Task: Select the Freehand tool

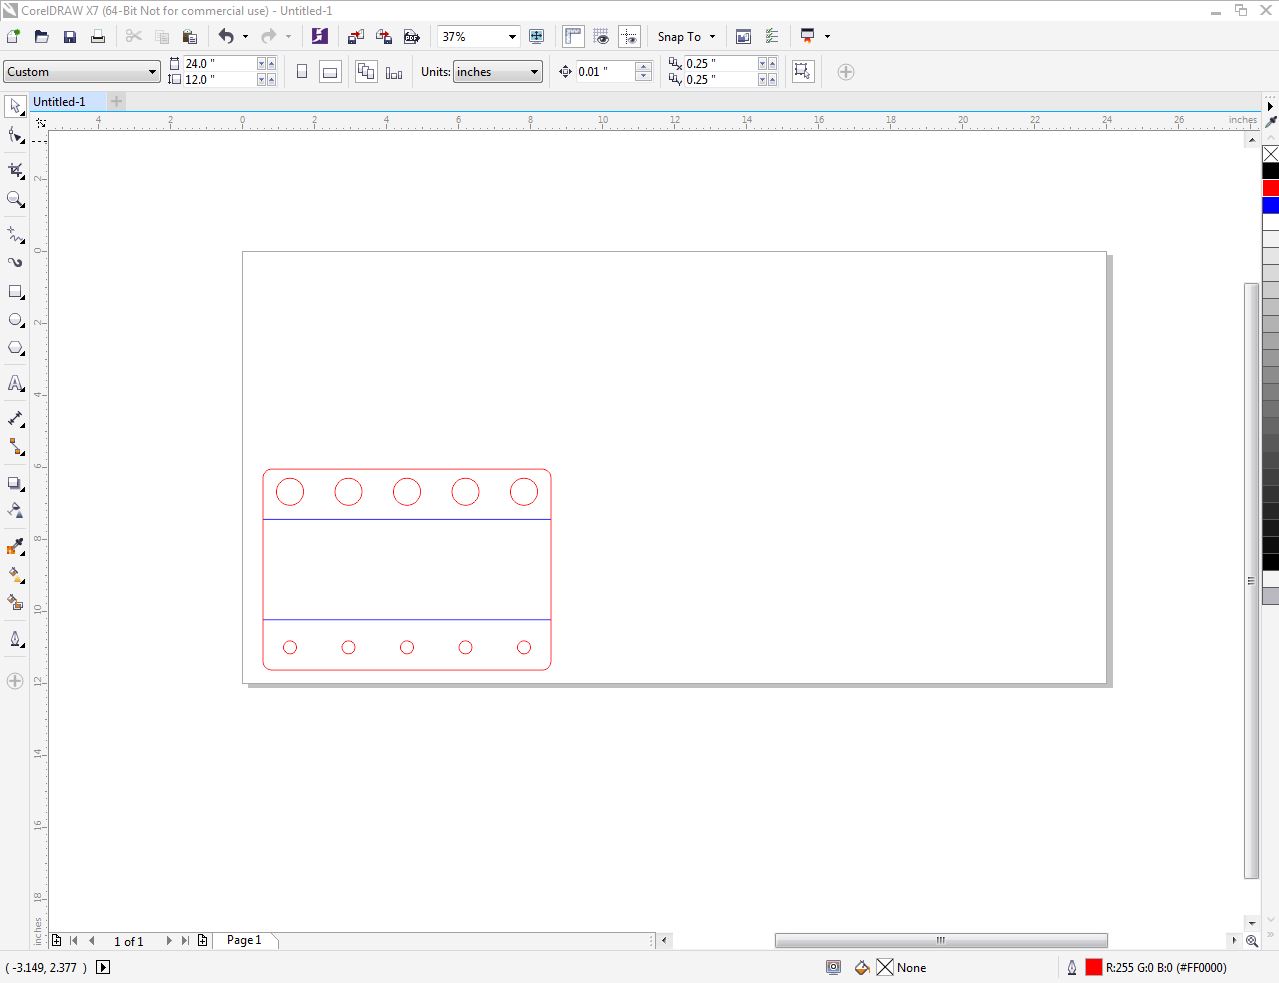Action: coord(15,235)
